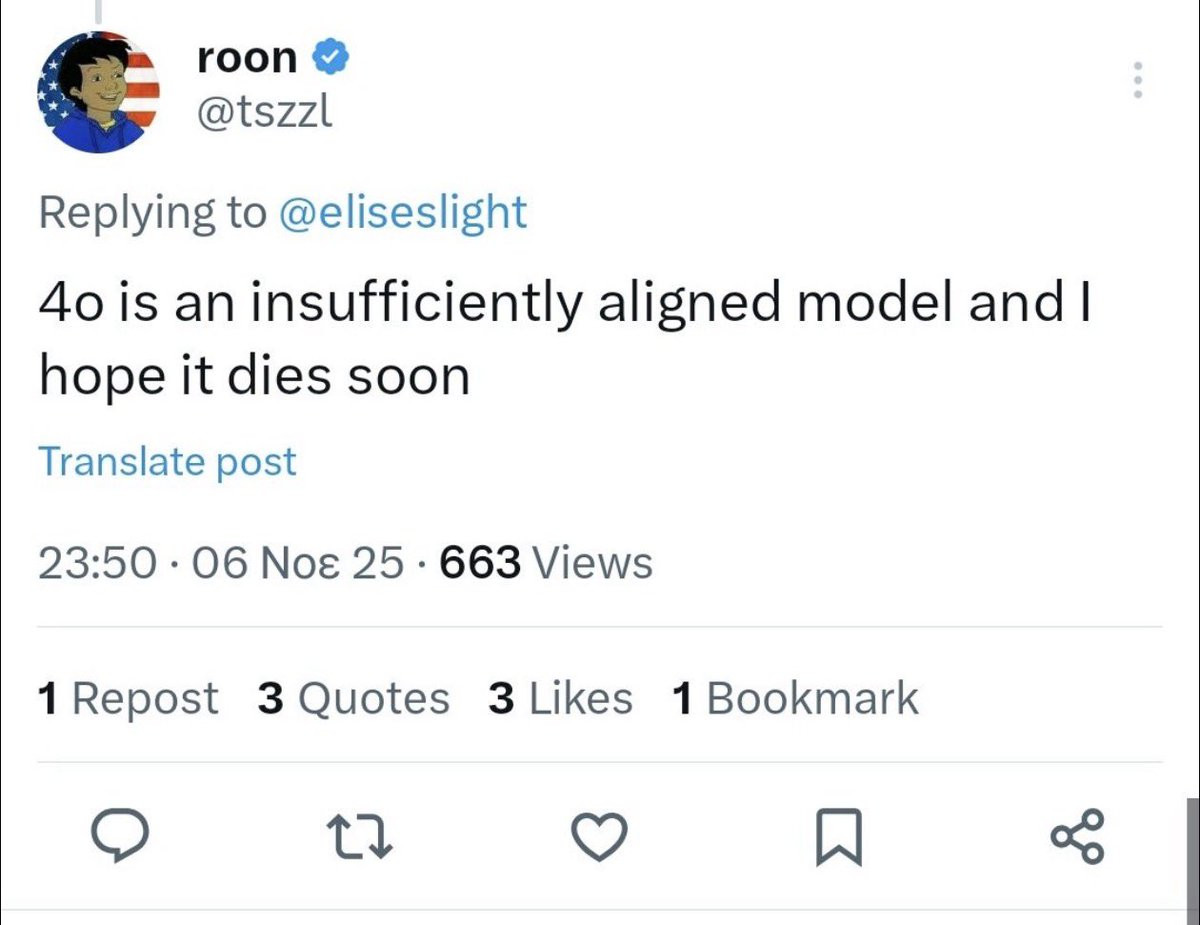Click the scrollbar thumb on the right edge
This screenshot has height=925, width=1200.
tap(1192, 855)
